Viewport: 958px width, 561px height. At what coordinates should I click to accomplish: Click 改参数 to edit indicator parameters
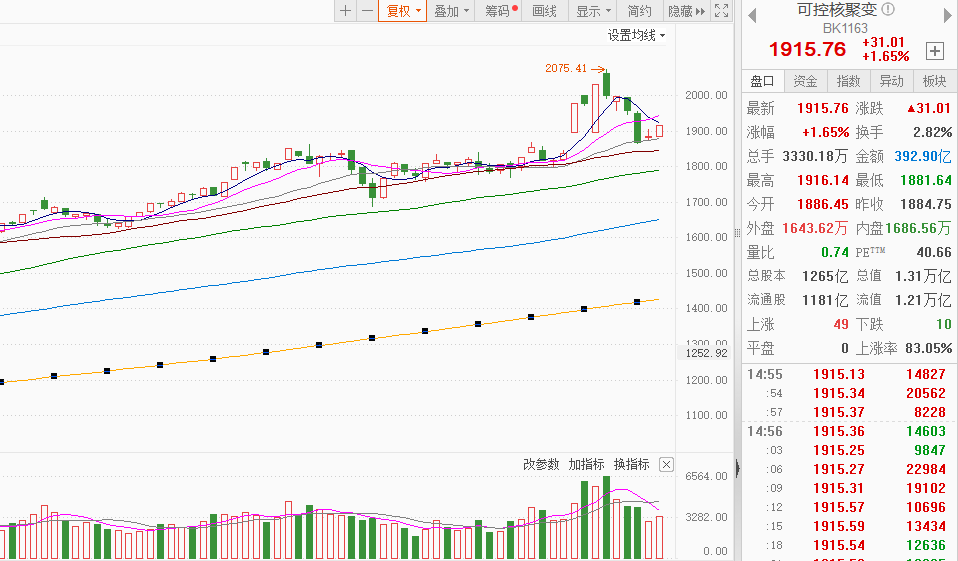pyautogui.click(x=541, y=465)
